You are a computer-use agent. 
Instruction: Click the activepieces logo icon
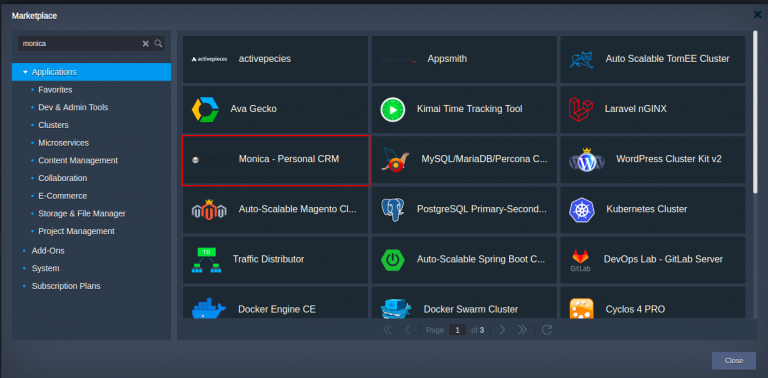tap(209, 59)
